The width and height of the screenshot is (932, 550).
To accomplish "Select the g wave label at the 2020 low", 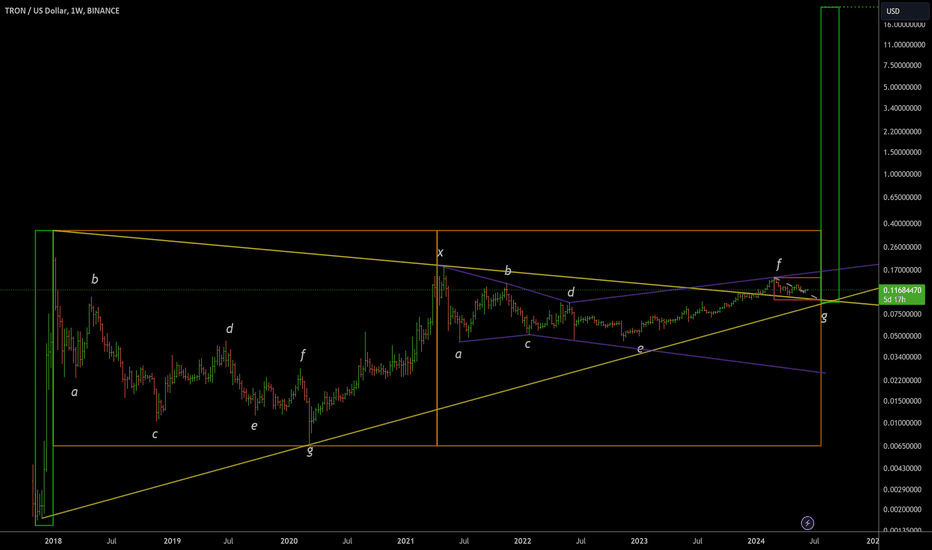I will coord(310,451).
